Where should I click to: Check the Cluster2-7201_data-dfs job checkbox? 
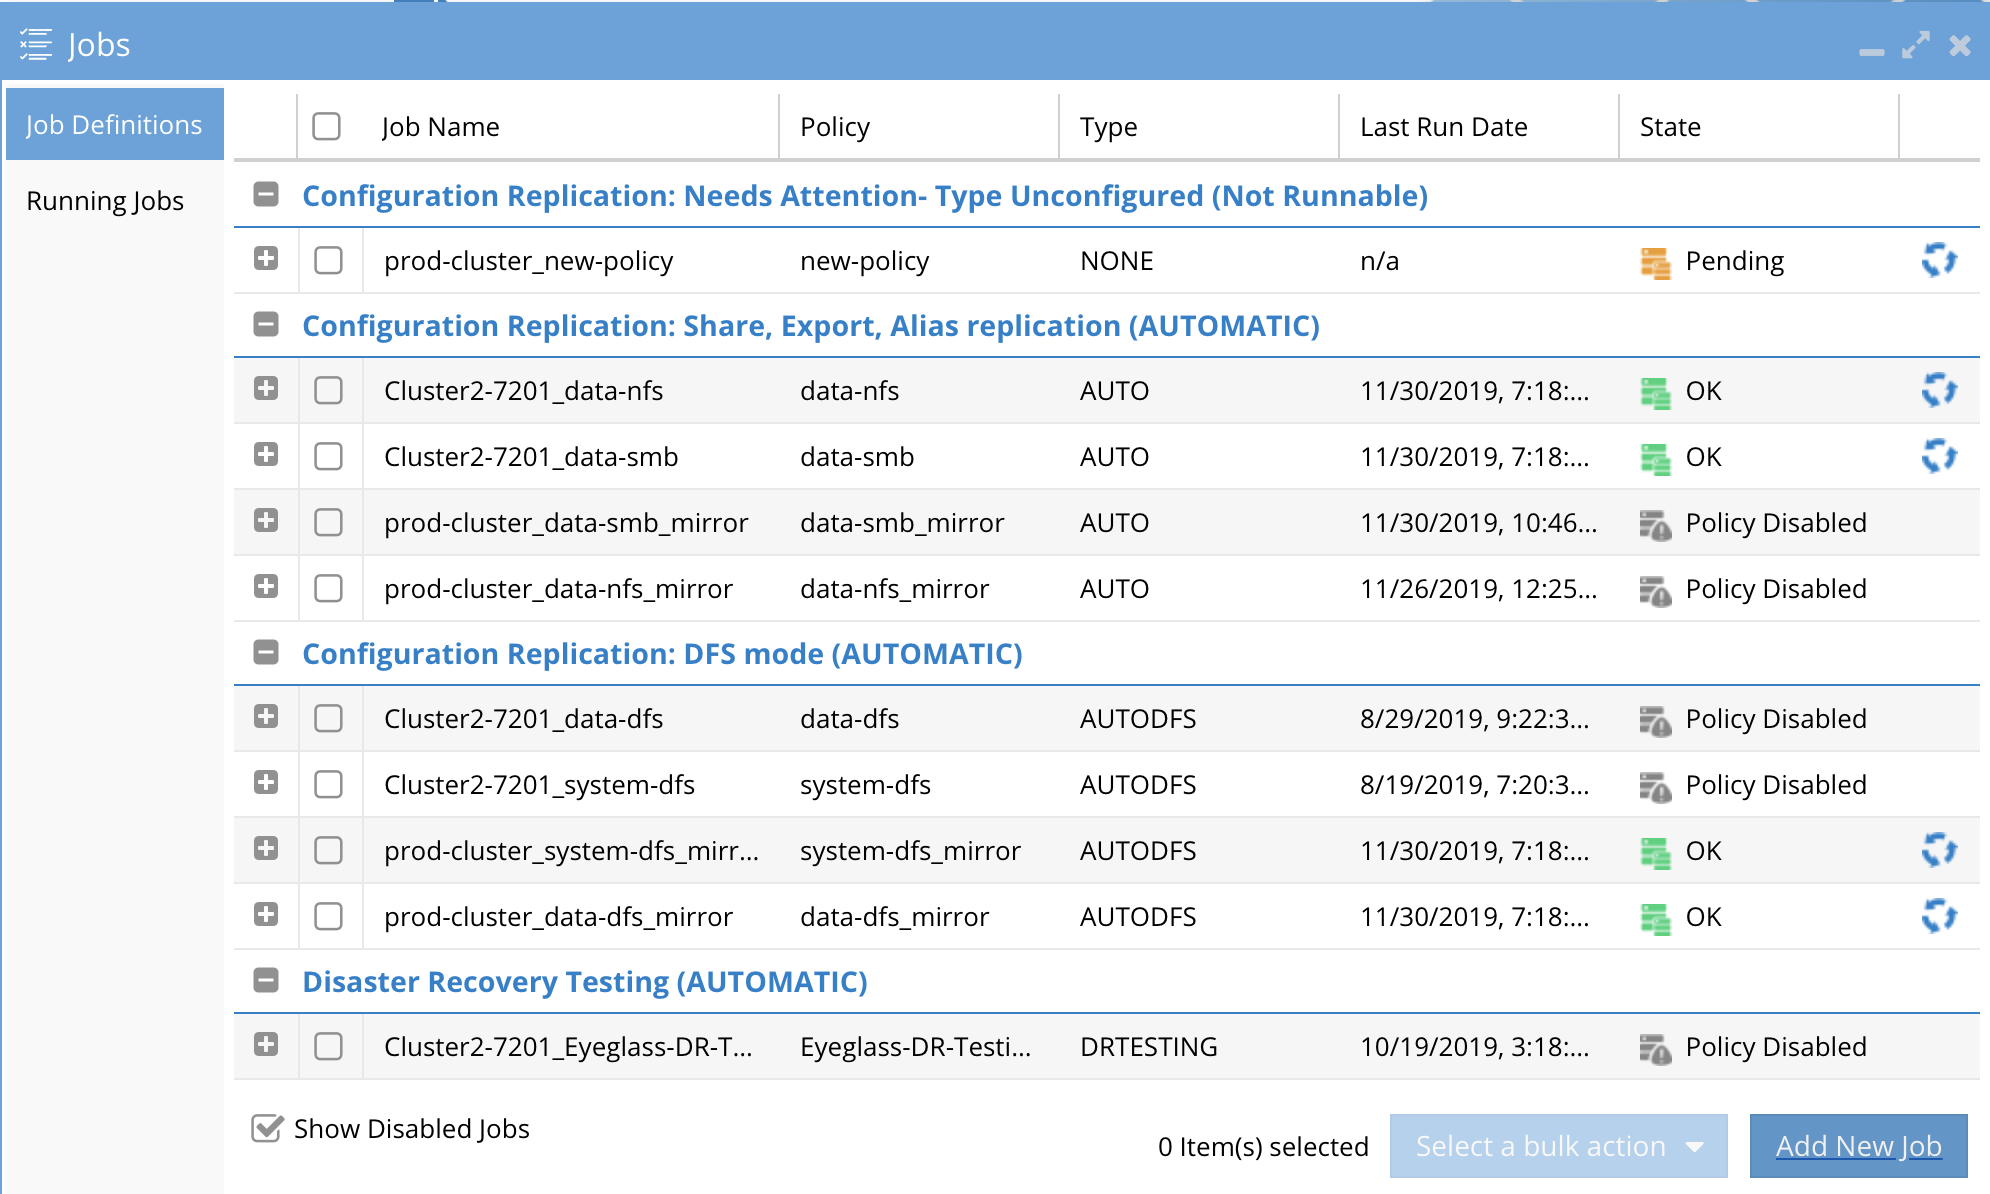click(x=328, y=718)
